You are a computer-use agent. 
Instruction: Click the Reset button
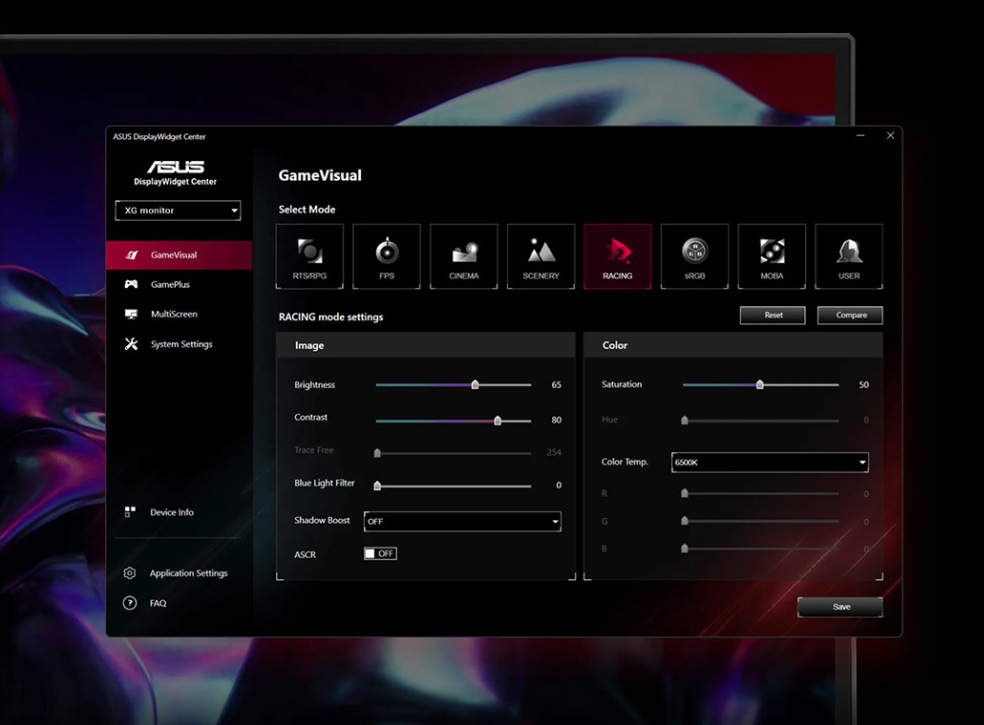773,315
